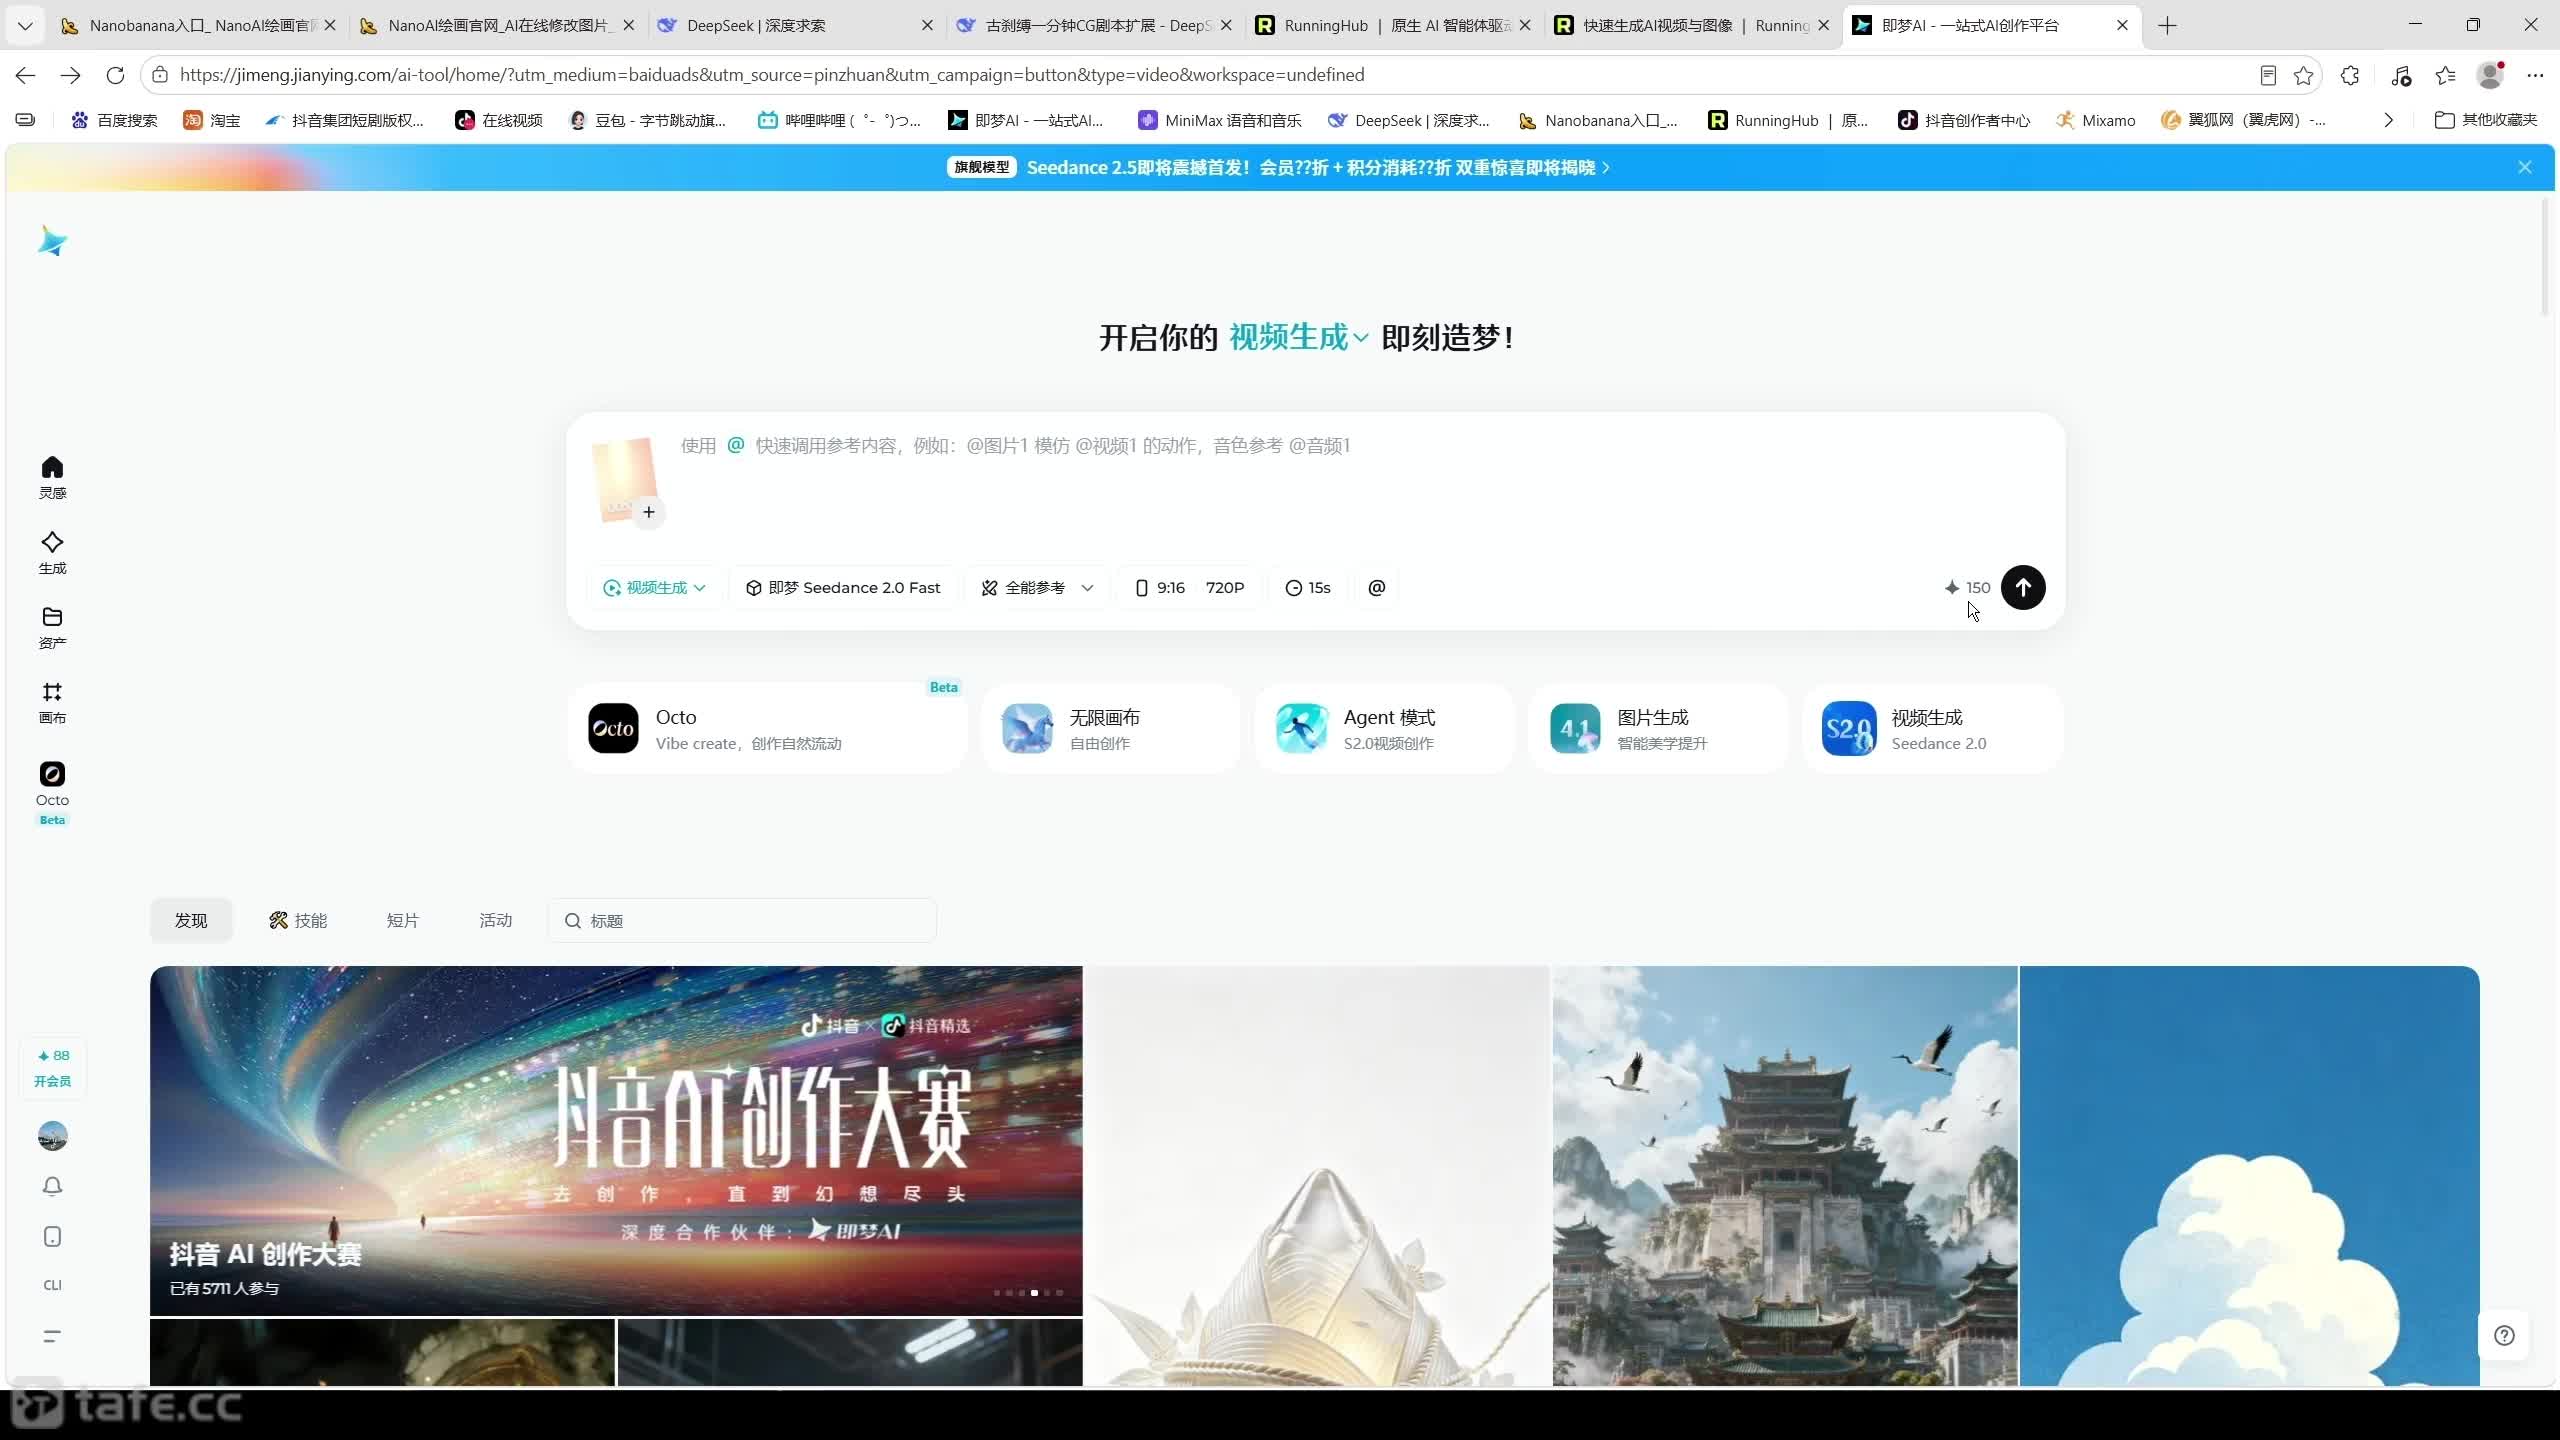
Task: Favorite this page with the star icon
Action: (2303, 75)
